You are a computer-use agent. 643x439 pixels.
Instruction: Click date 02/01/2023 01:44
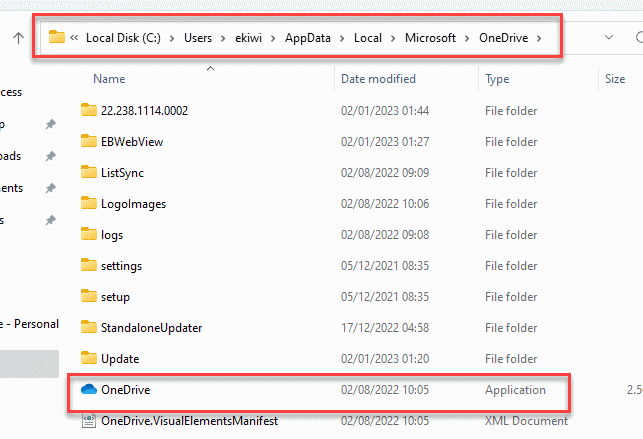pyautogui.click(x=385, y=111)
